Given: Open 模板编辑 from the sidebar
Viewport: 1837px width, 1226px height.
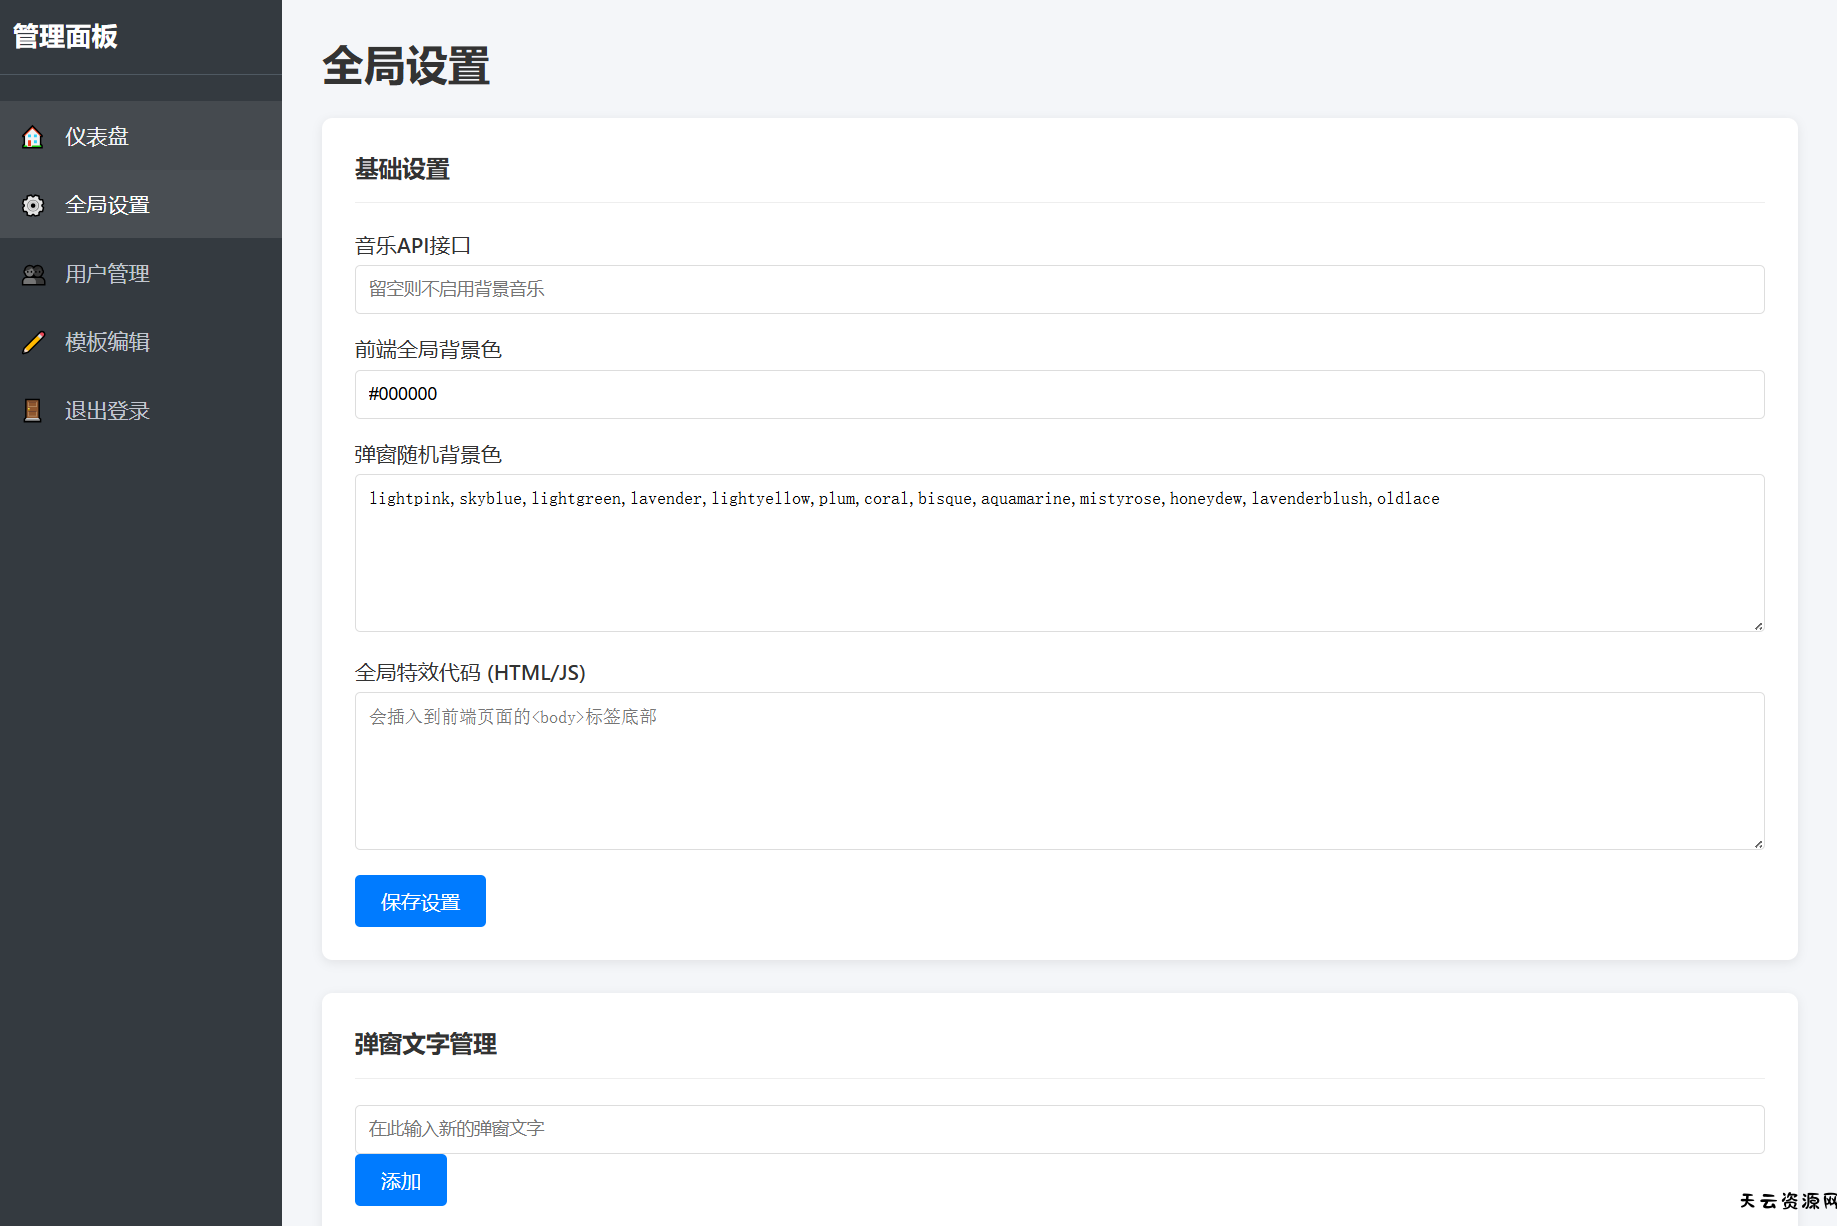Looking at the screenshot, I should pyautogui.click(x=107, y=342).
